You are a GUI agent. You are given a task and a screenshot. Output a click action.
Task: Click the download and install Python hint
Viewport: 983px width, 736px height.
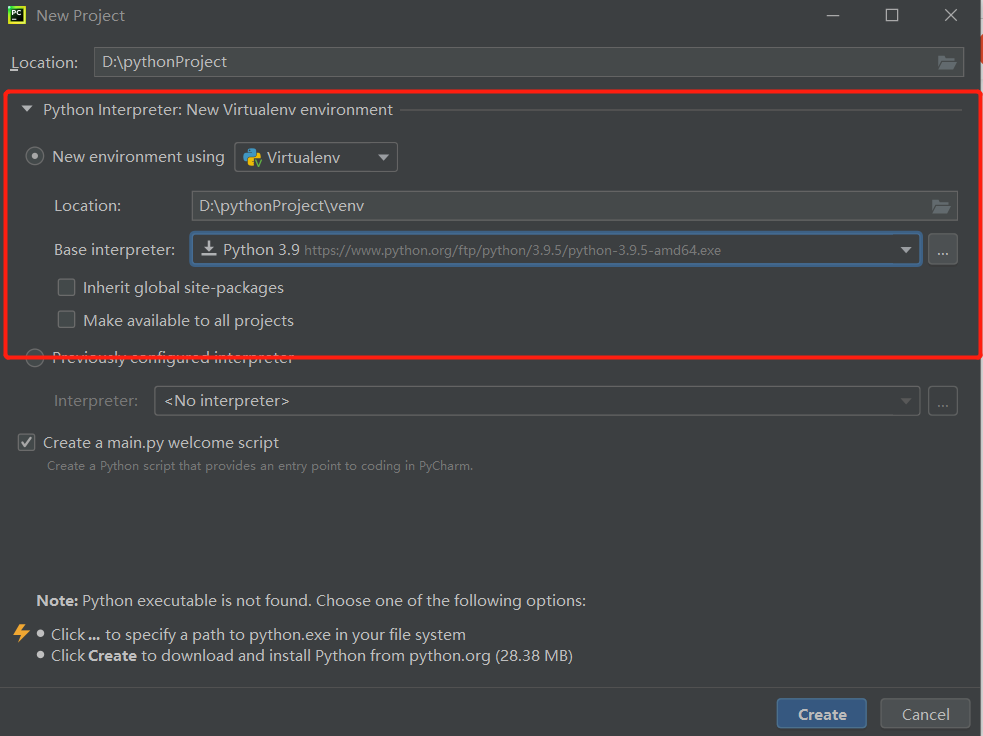pyautogui.click(x=312, y=656)
